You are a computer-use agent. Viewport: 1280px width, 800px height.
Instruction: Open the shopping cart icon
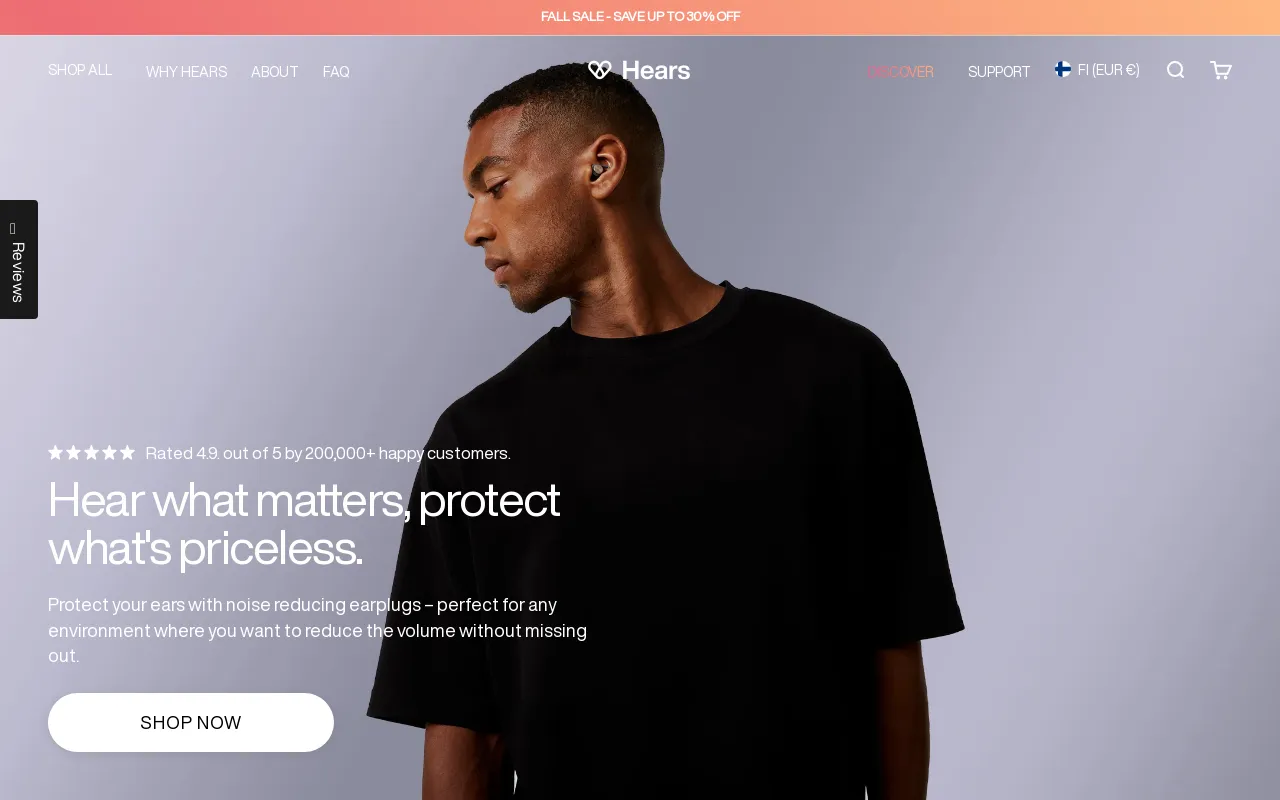click(1221, 70)
